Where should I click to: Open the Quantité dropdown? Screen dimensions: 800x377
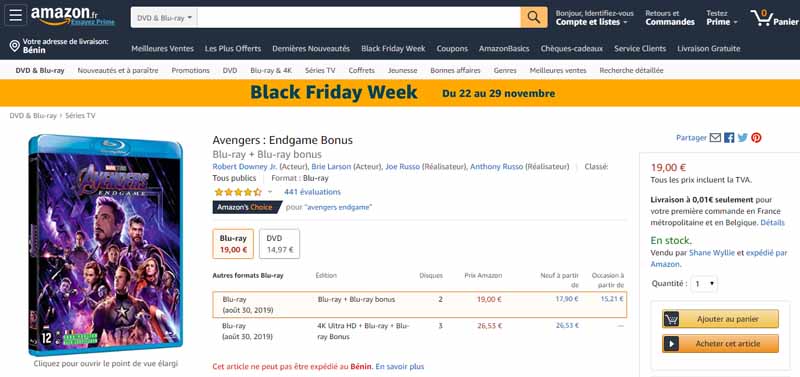(704, 284)
